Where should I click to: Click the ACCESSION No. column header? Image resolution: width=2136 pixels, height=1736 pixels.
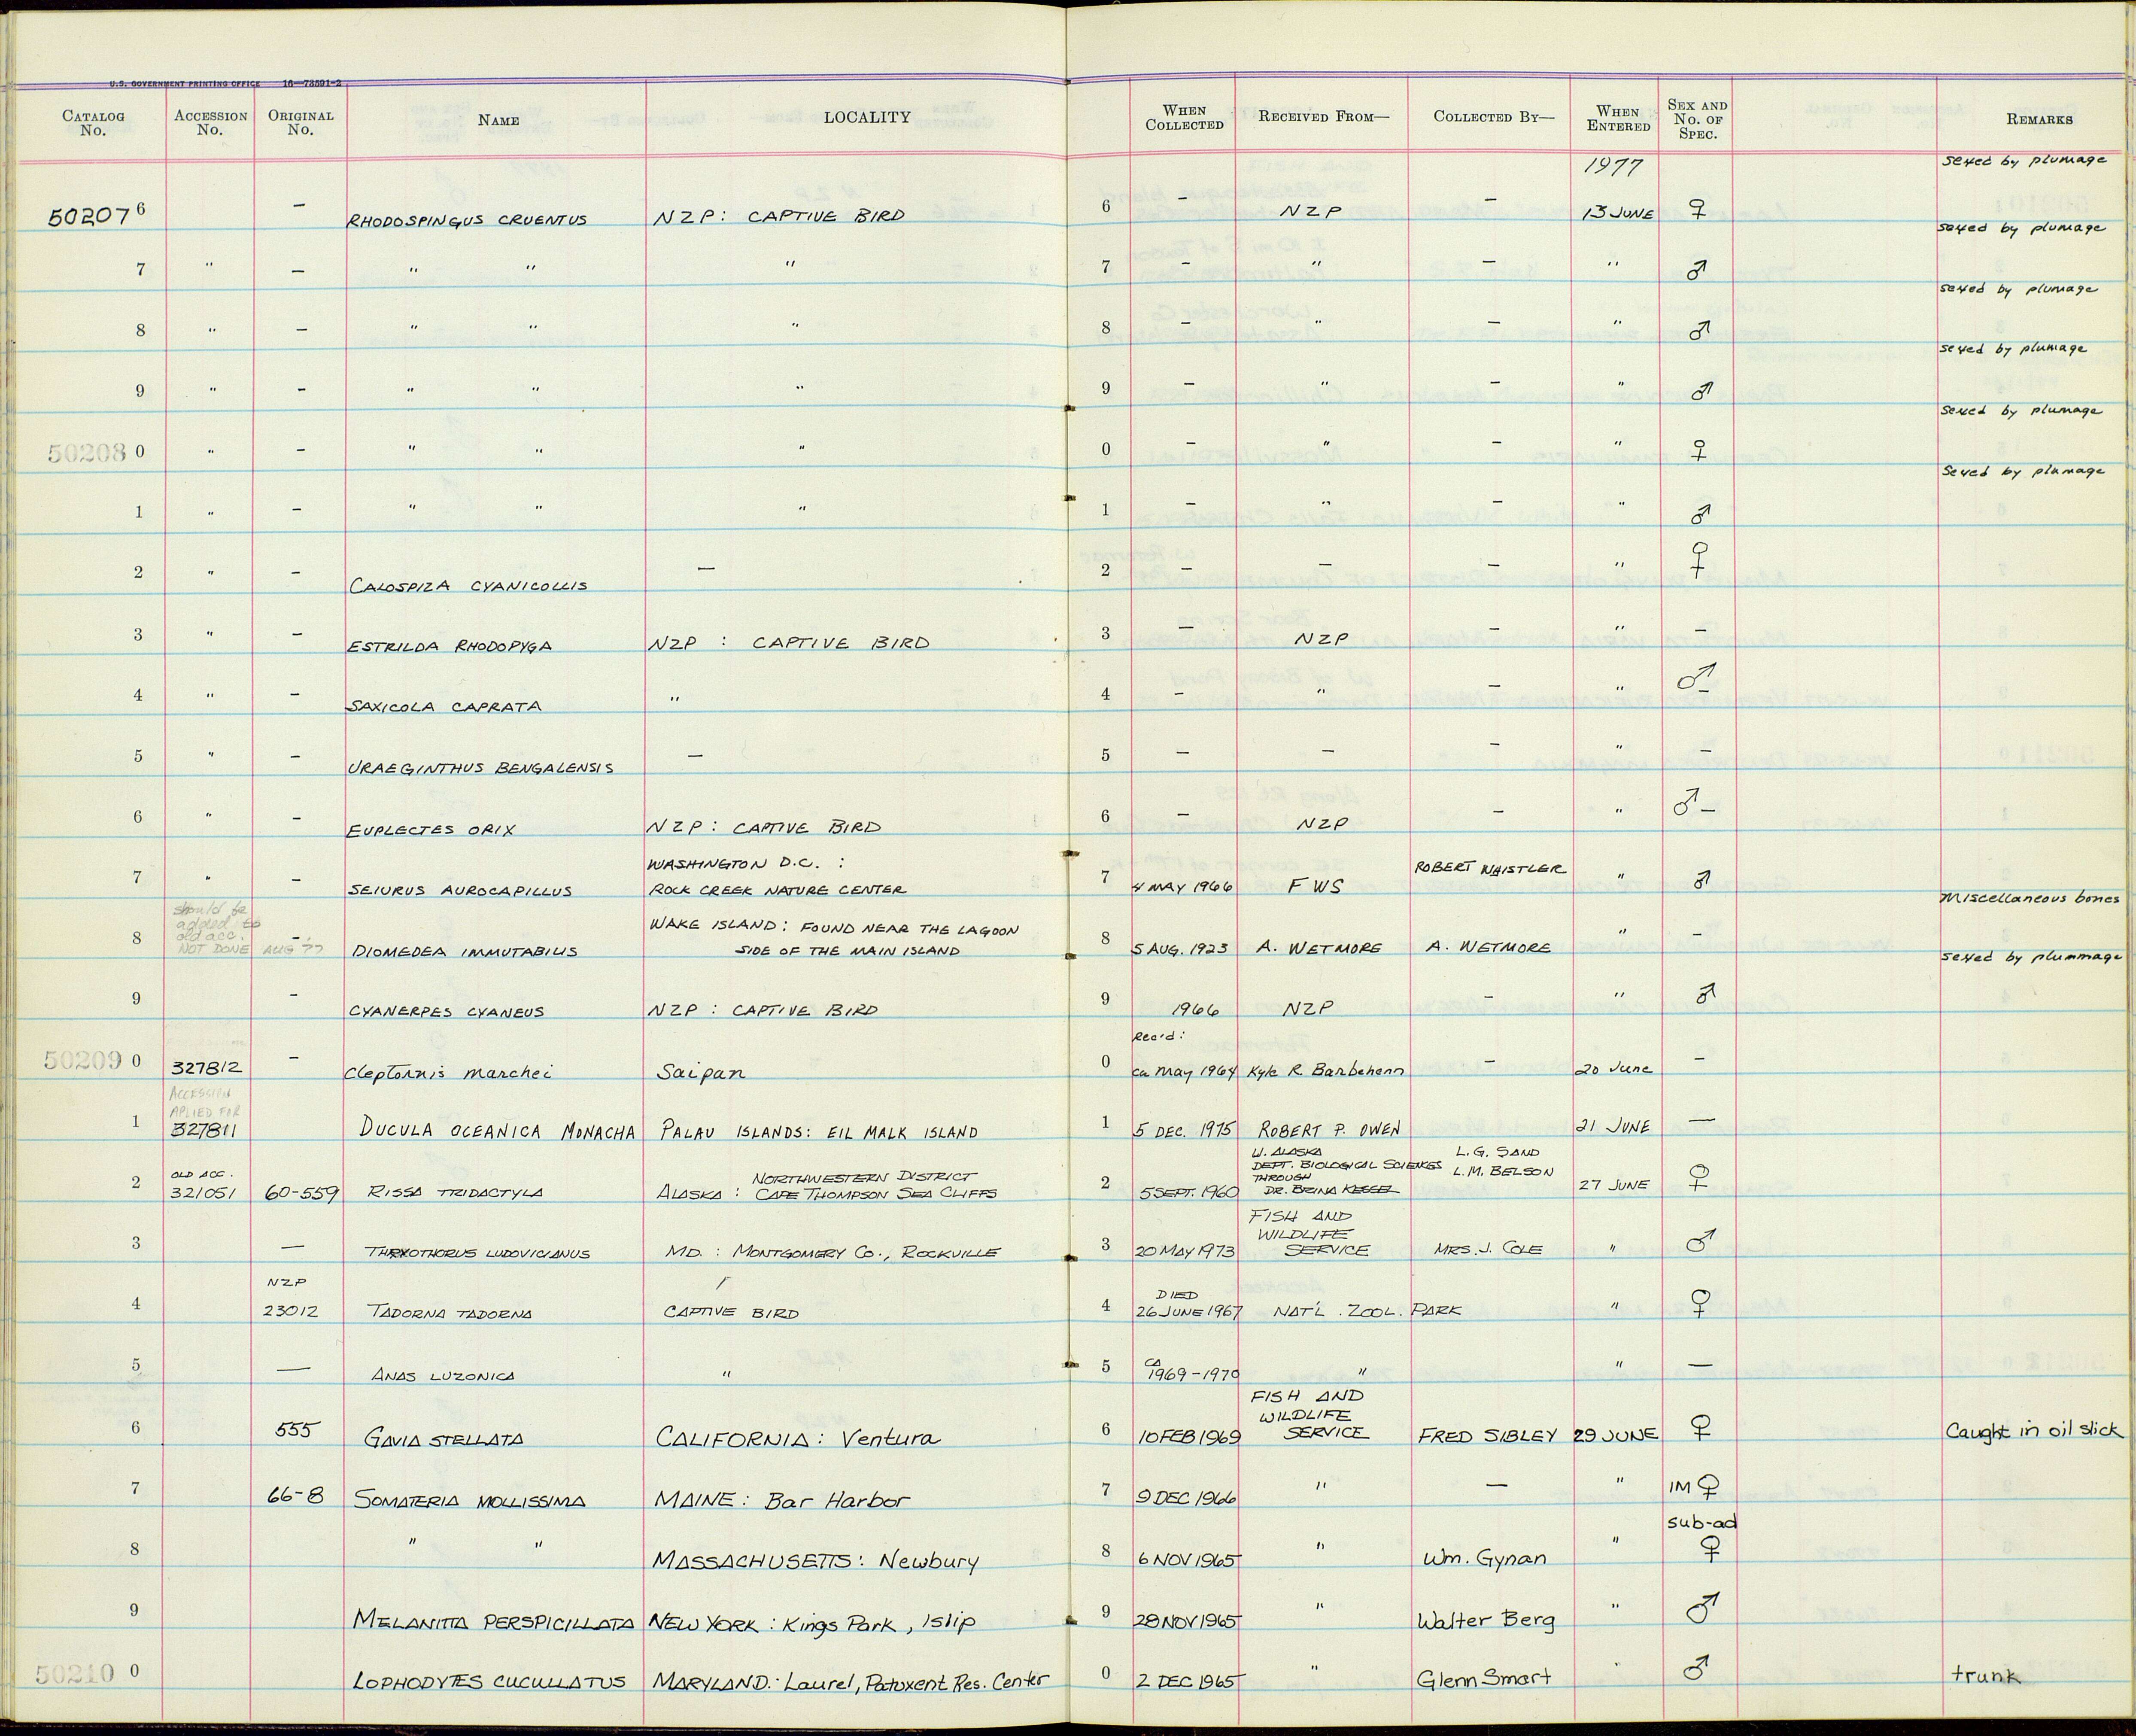pos(210,122)
